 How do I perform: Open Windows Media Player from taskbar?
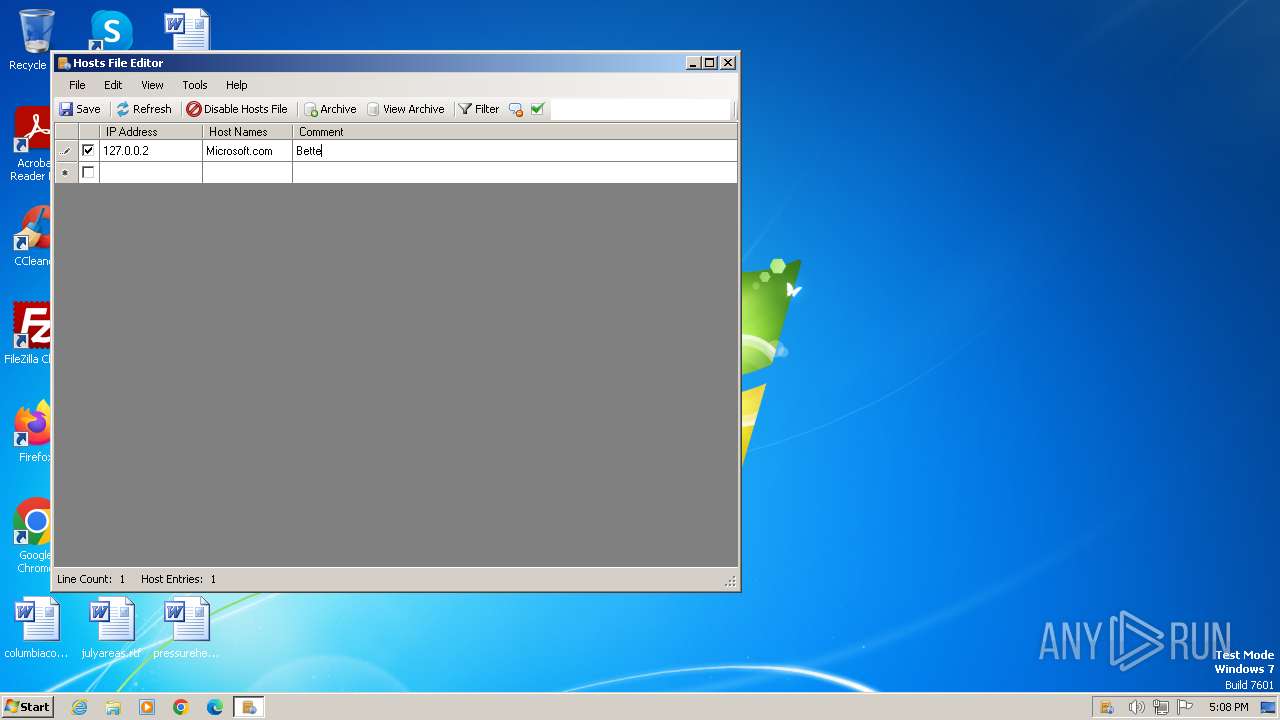click(x=147, y=707)
